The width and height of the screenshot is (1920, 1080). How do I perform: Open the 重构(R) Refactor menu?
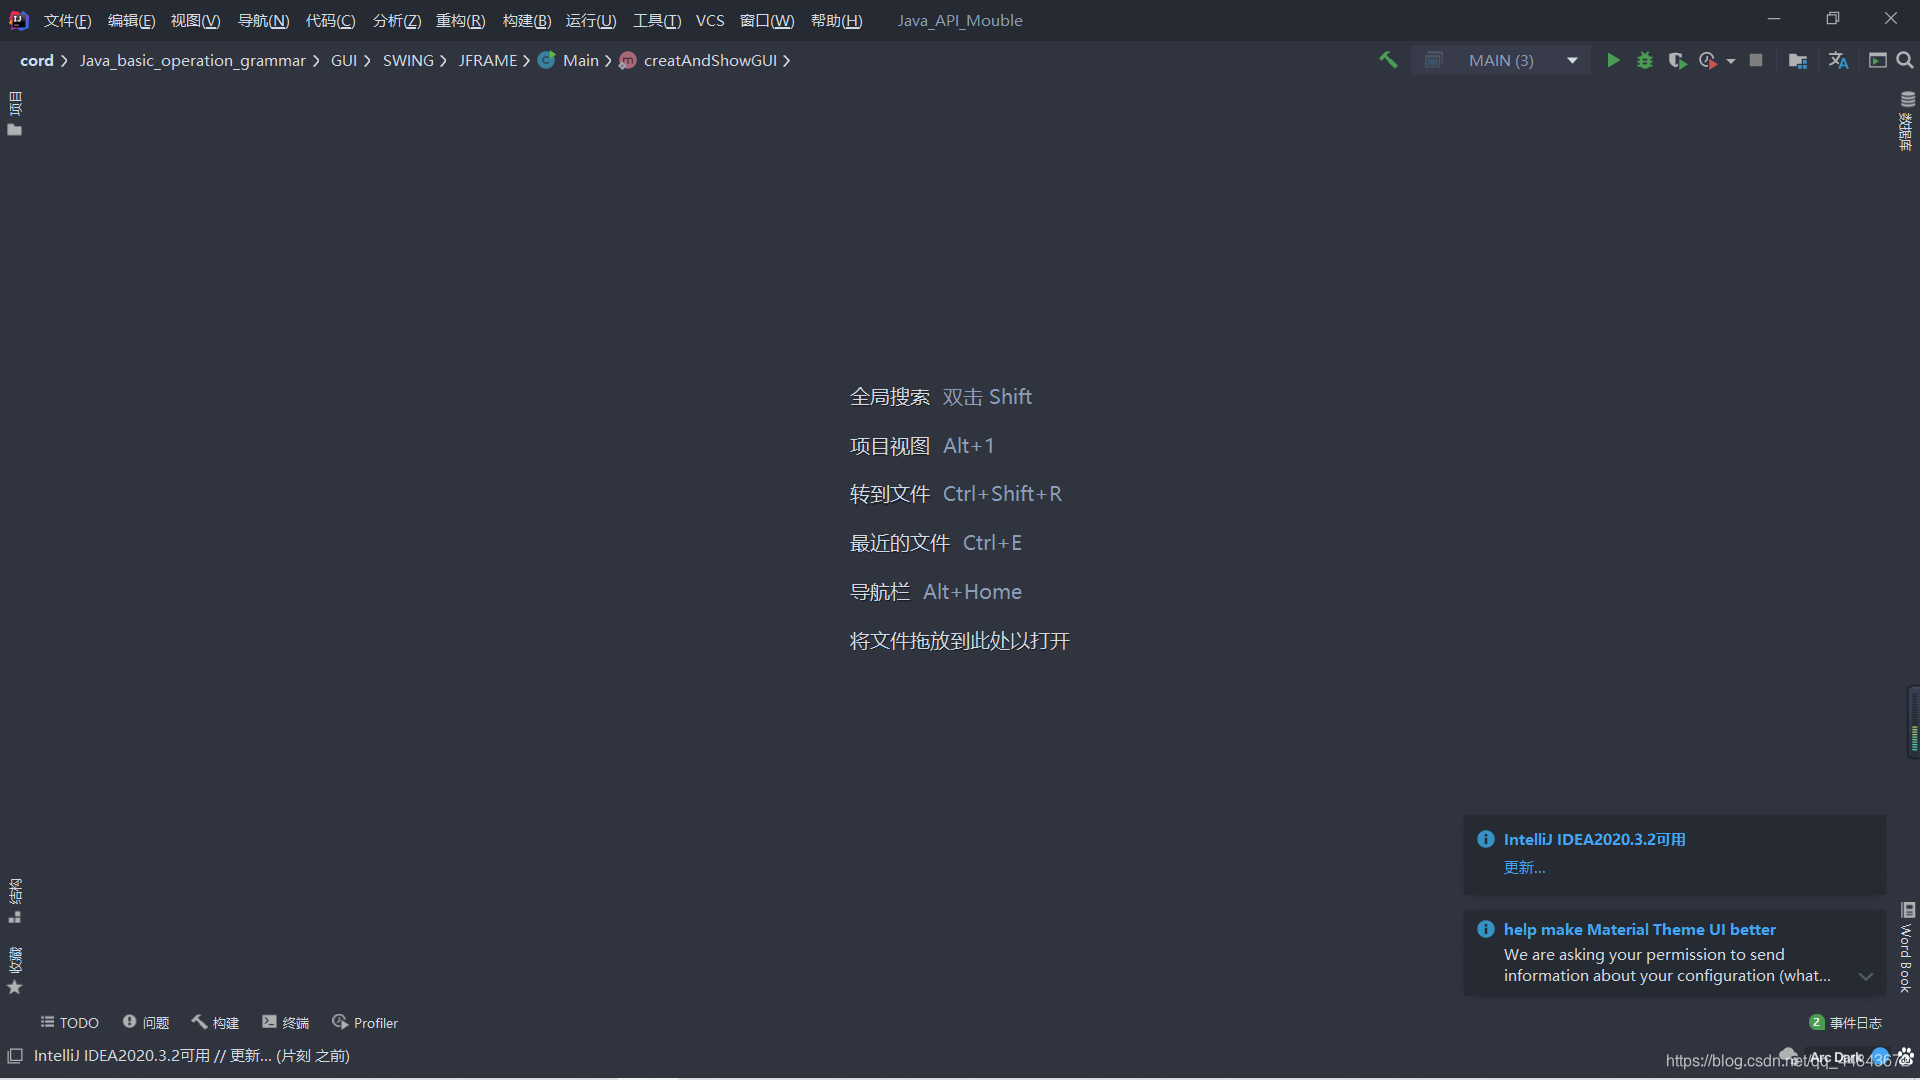461,20
